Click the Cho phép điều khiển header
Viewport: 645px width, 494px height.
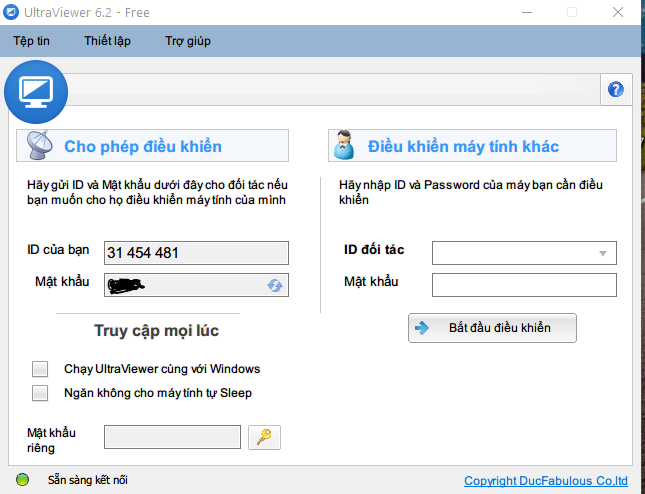(x=152, y=146)
